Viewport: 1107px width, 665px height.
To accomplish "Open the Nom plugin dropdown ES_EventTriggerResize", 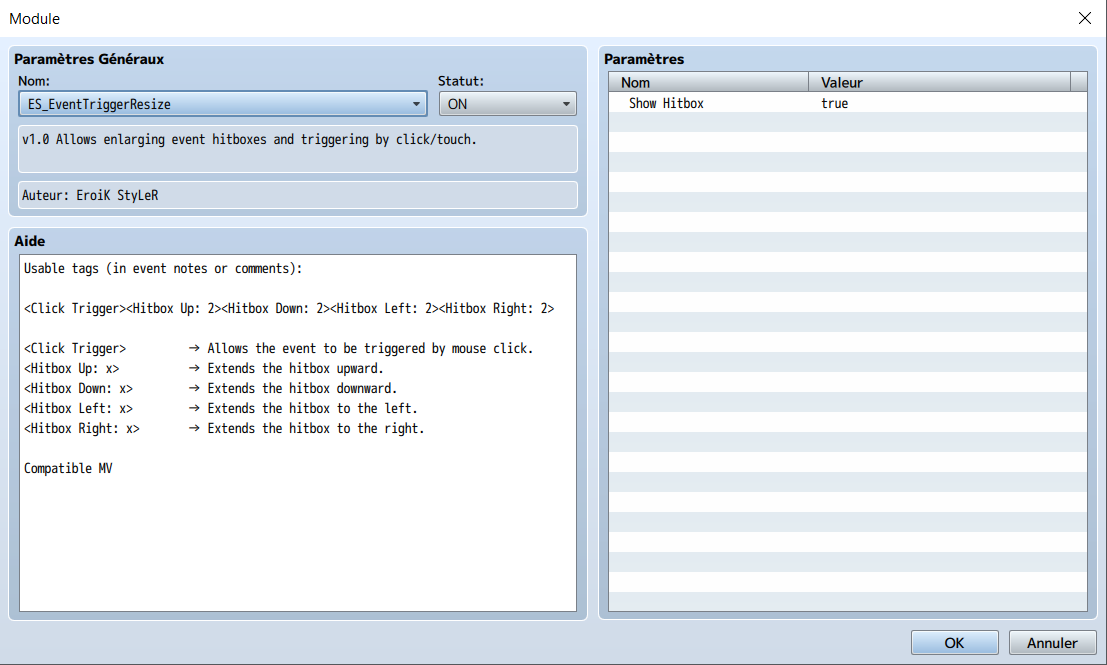I will pos(222,104).
